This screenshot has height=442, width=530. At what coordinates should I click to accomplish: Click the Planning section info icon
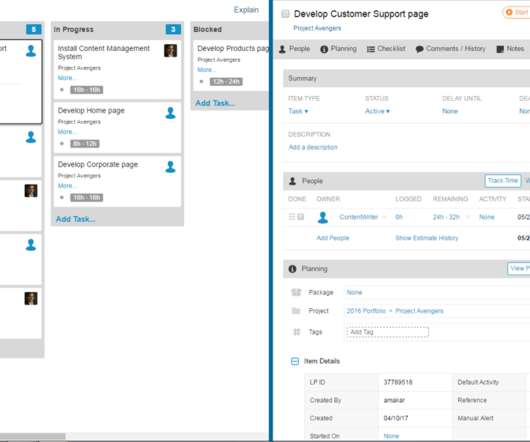[x=292, y=269]
